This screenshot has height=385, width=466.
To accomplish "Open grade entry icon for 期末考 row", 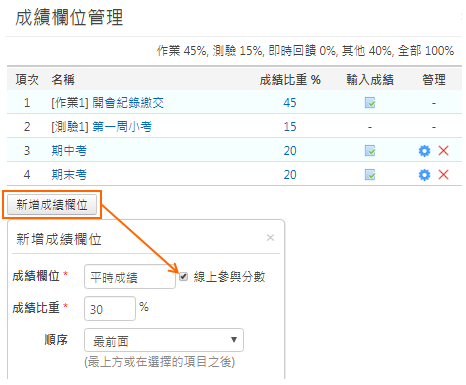I will pos(370,175).
